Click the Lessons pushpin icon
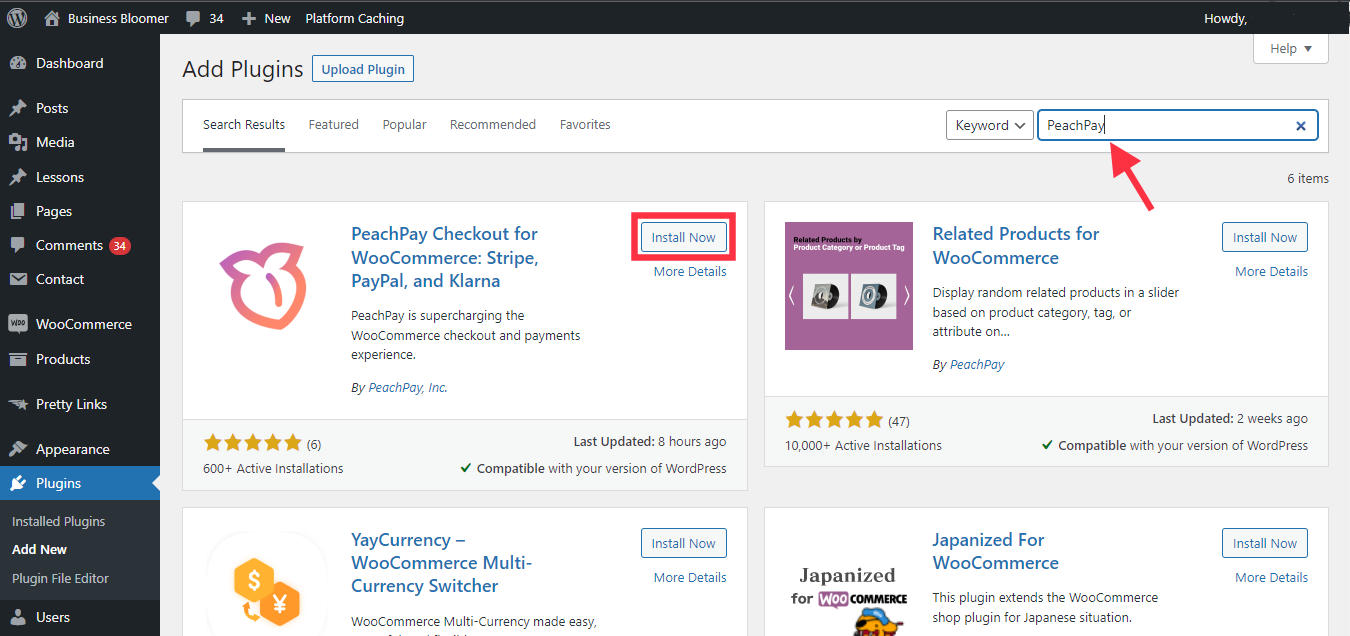 [18, 177]
